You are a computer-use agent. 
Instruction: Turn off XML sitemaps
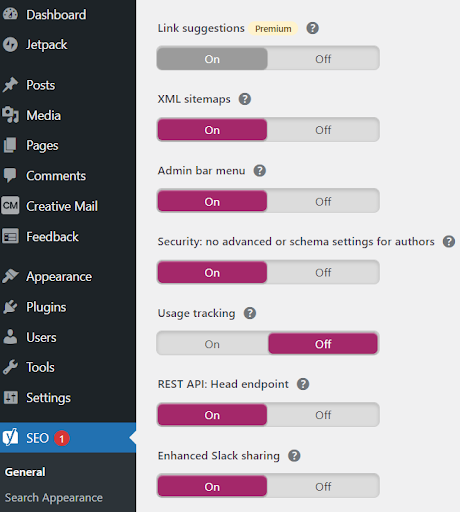[x=323, y=130]
